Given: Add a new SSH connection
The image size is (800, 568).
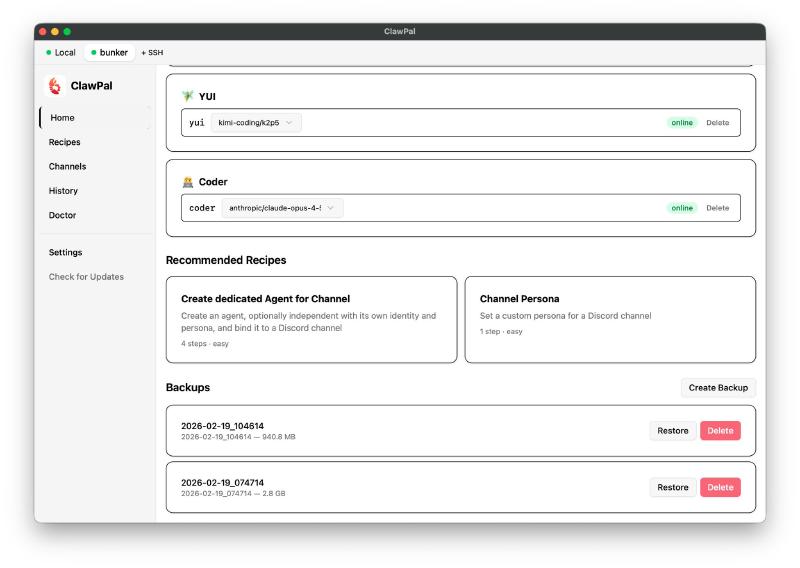Looking at the screenshot, I should [152, 52].
